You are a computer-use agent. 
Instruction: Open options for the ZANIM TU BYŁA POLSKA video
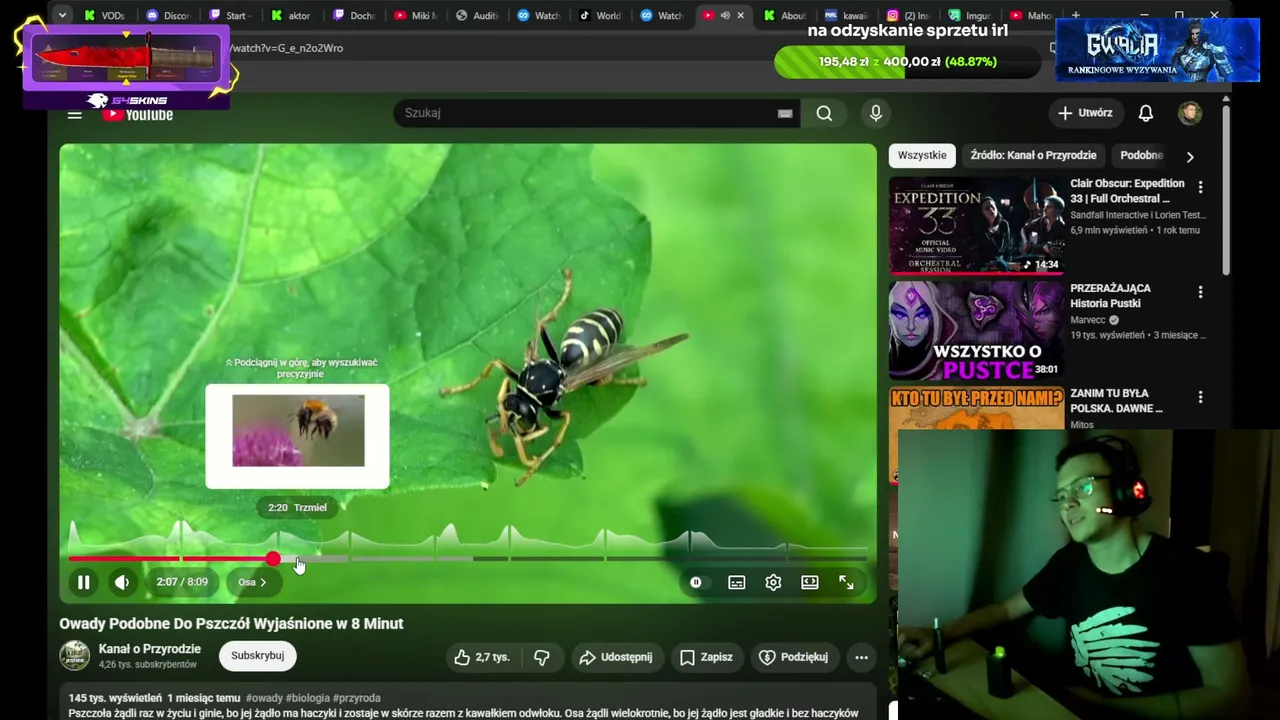click(x=1201, y=397)
